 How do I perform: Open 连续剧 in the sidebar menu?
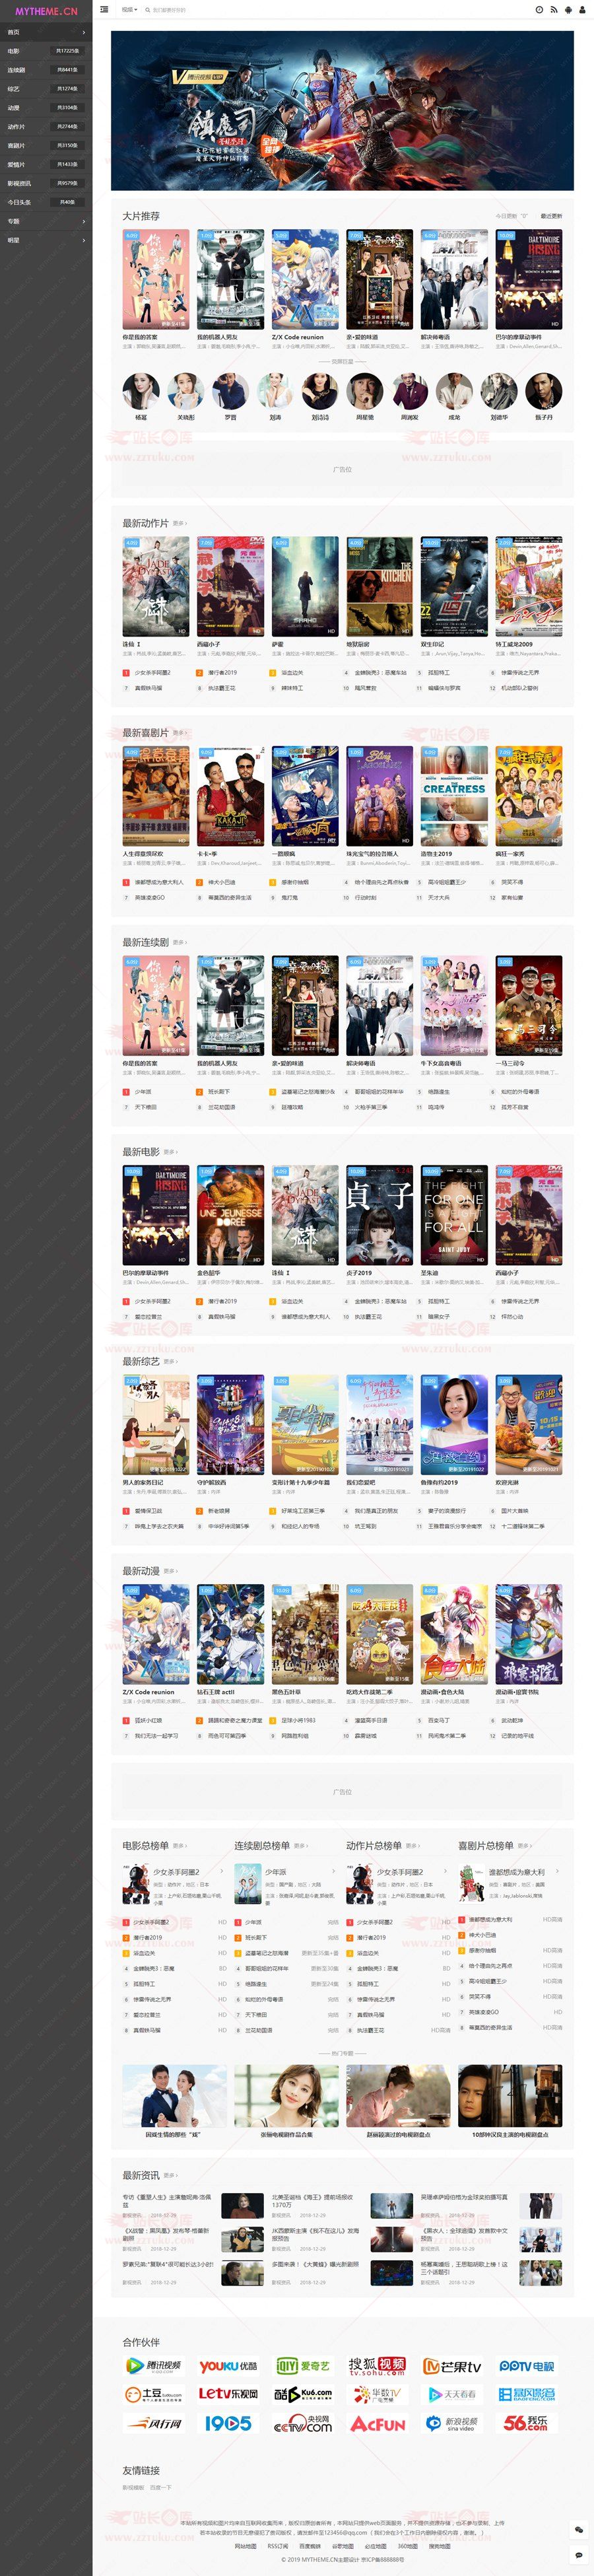(46, 70)
